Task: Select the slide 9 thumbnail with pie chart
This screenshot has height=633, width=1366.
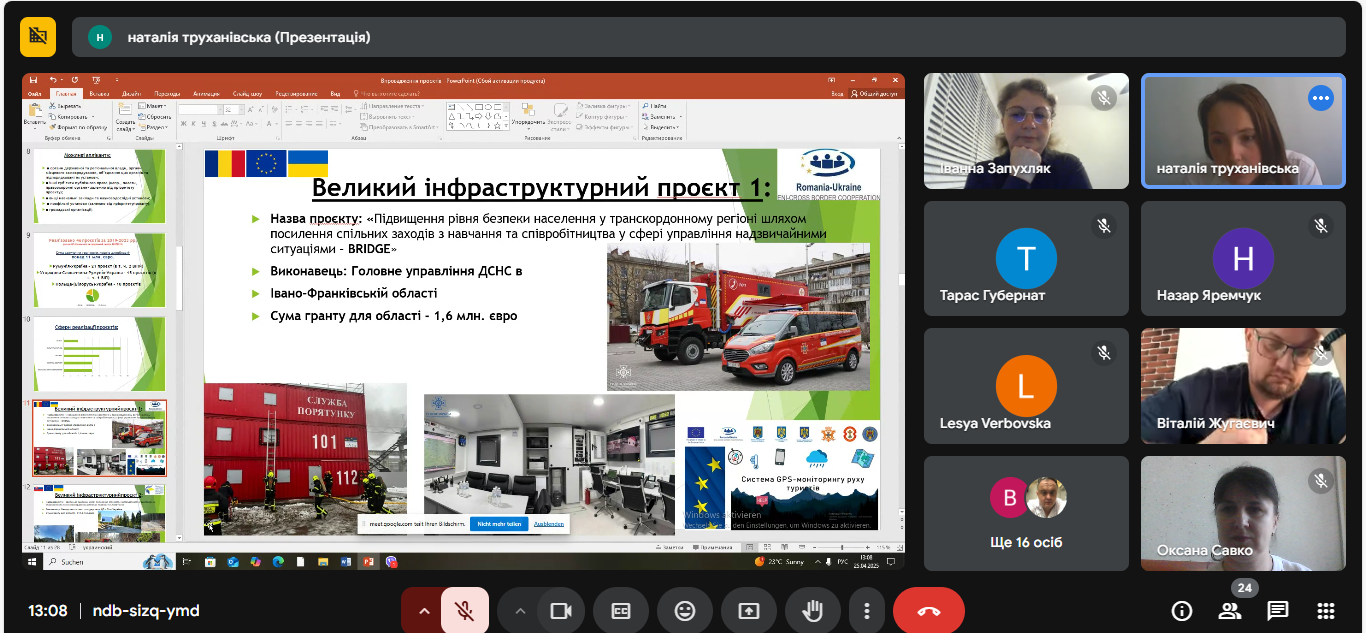Action: pyautogui.click(x=100, y=269)
